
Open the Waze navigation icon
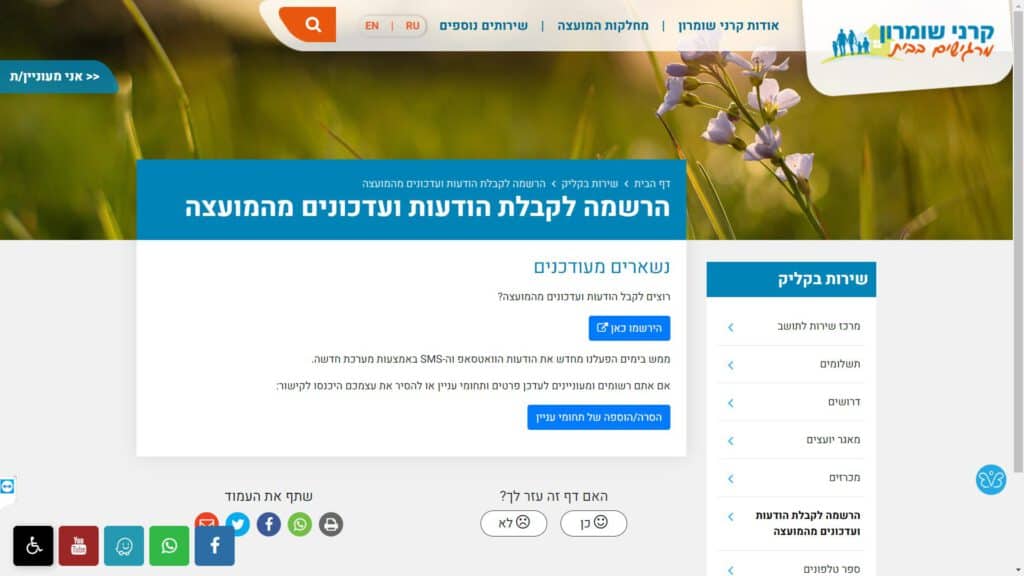[x=124, y=546]
